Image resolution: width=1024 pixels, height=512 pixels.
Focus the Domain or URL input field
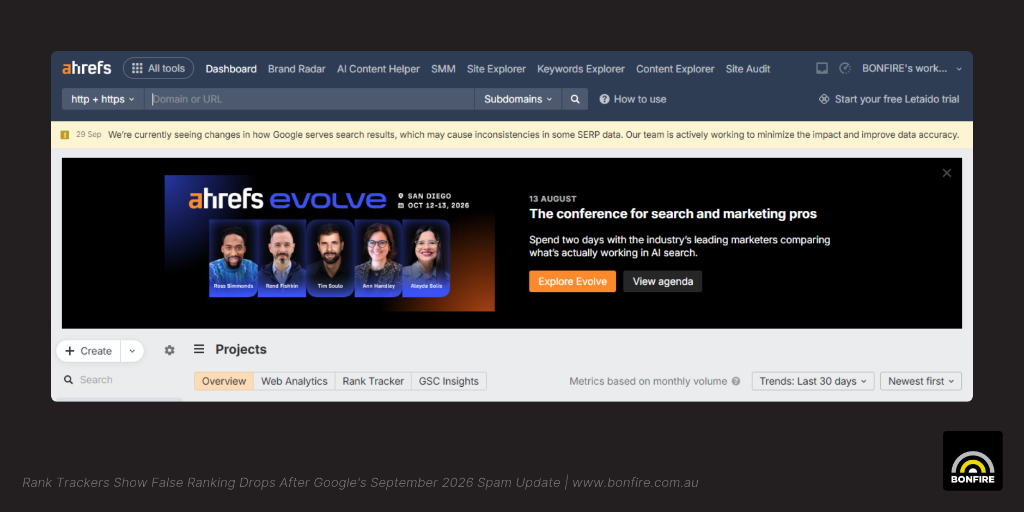pos(309,99)
